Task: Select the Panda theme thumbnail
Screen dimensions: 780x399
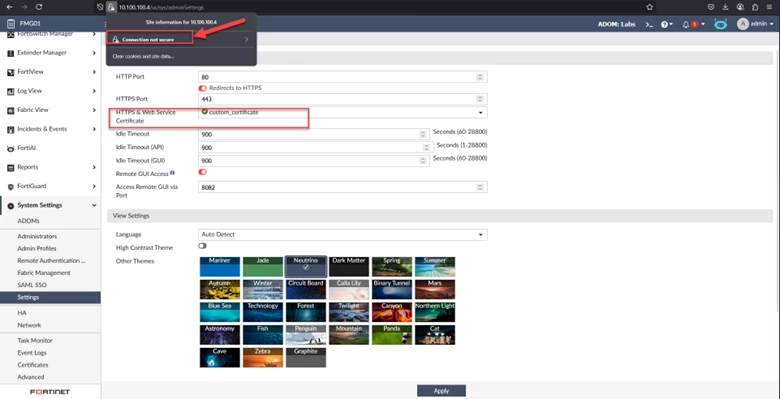Action: click(391, 335)
